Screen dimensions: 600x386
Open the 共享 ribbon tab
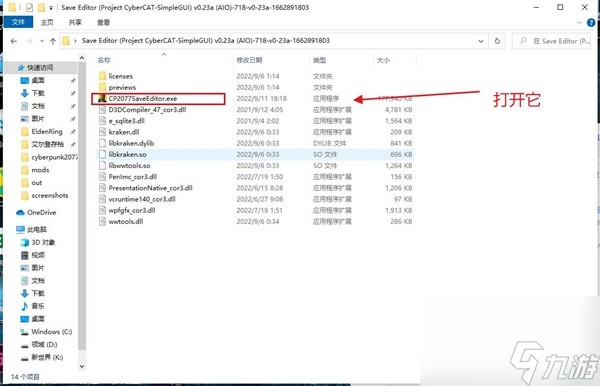[x=75, y=23]
